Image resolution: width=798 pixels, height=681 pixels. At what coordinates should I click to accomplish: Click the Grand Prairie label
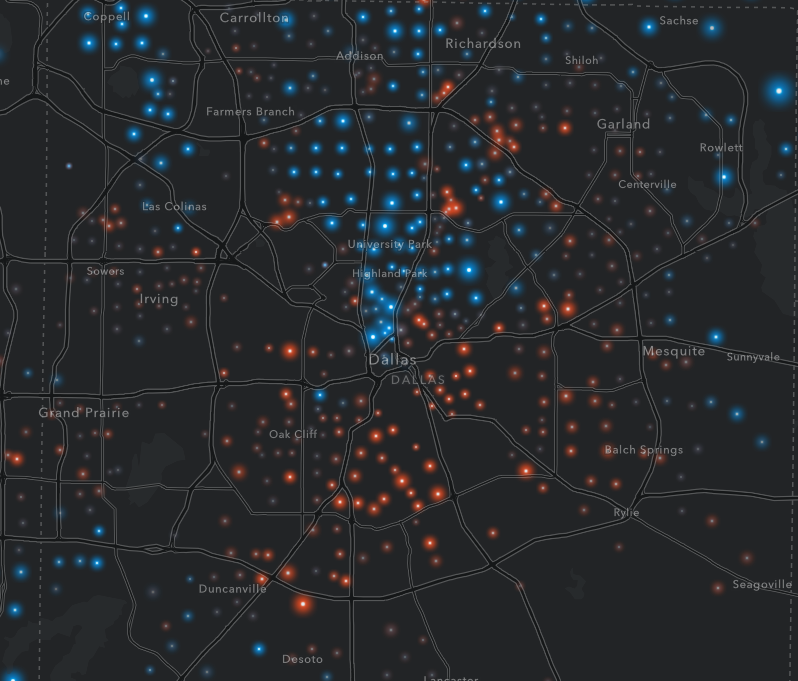[84, 412]
